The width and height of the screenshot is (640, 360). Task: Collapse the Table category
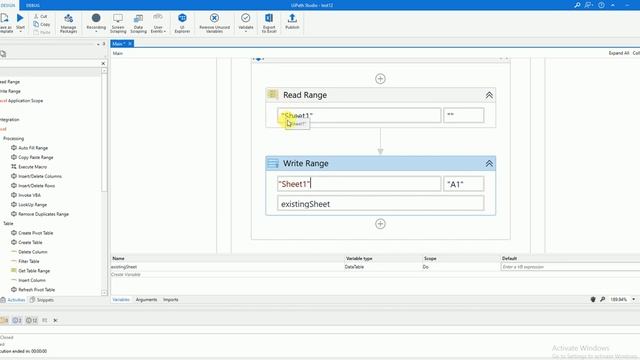coord(8,223)
